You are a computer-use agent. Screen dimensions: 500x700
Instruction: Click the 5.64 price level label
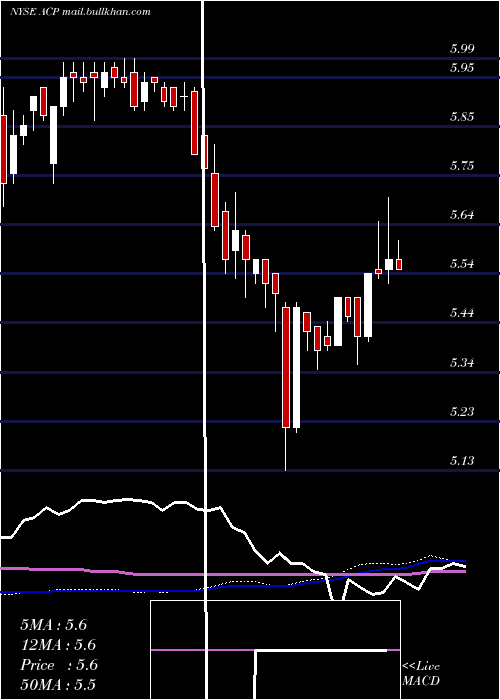pos(462,215)
